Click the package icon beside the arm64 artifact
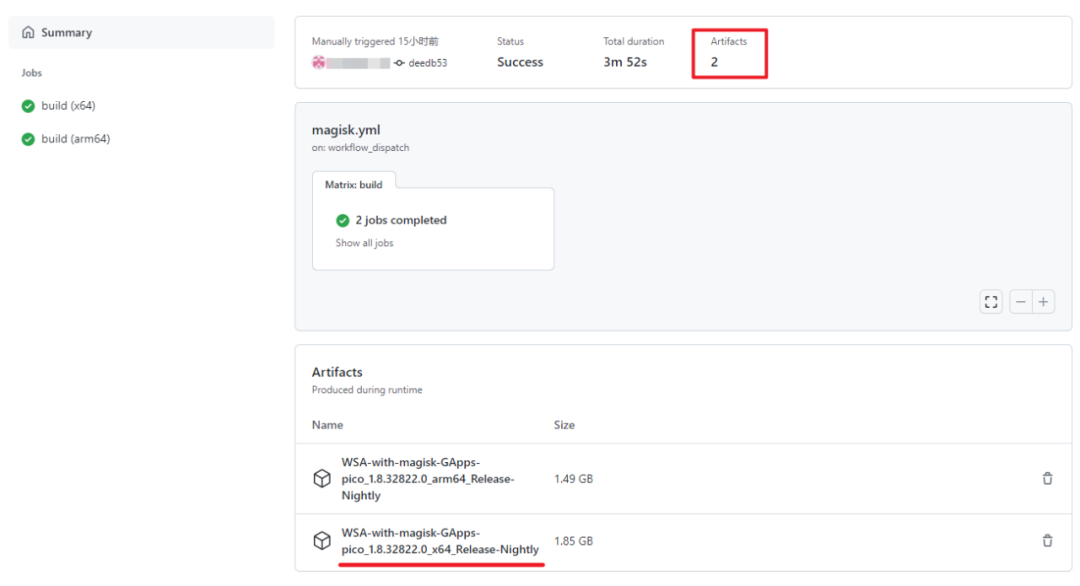This screenshot has height=586, width=1080. pyautogui.click(x=322, y=479)
